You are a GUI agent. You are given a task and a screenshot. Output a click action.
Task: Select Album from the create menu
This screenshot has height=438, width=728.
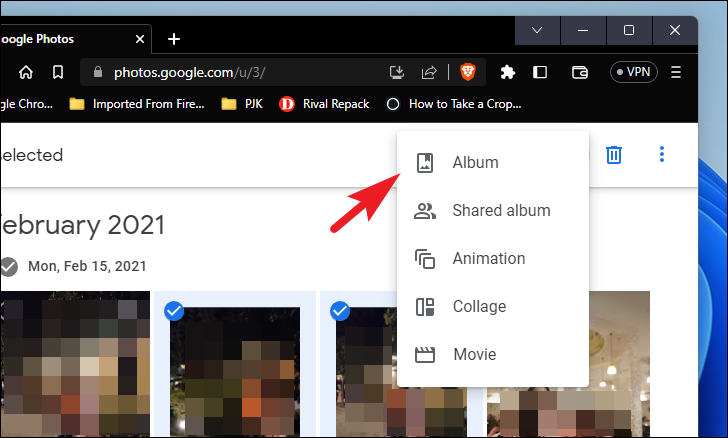(493, 163)
